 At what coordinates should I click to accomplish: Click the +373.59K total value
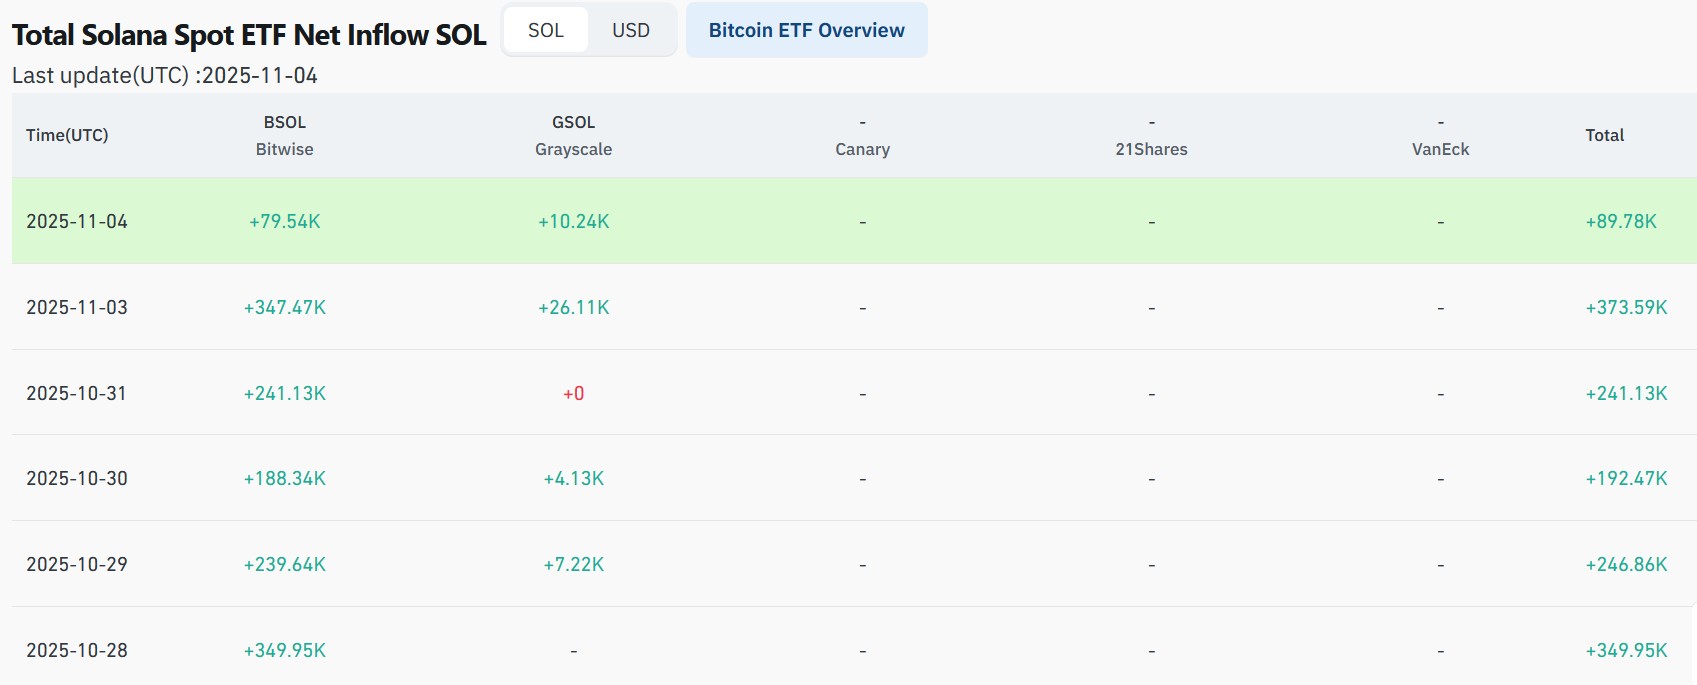pyautogui.click(x=1626, y=307)
